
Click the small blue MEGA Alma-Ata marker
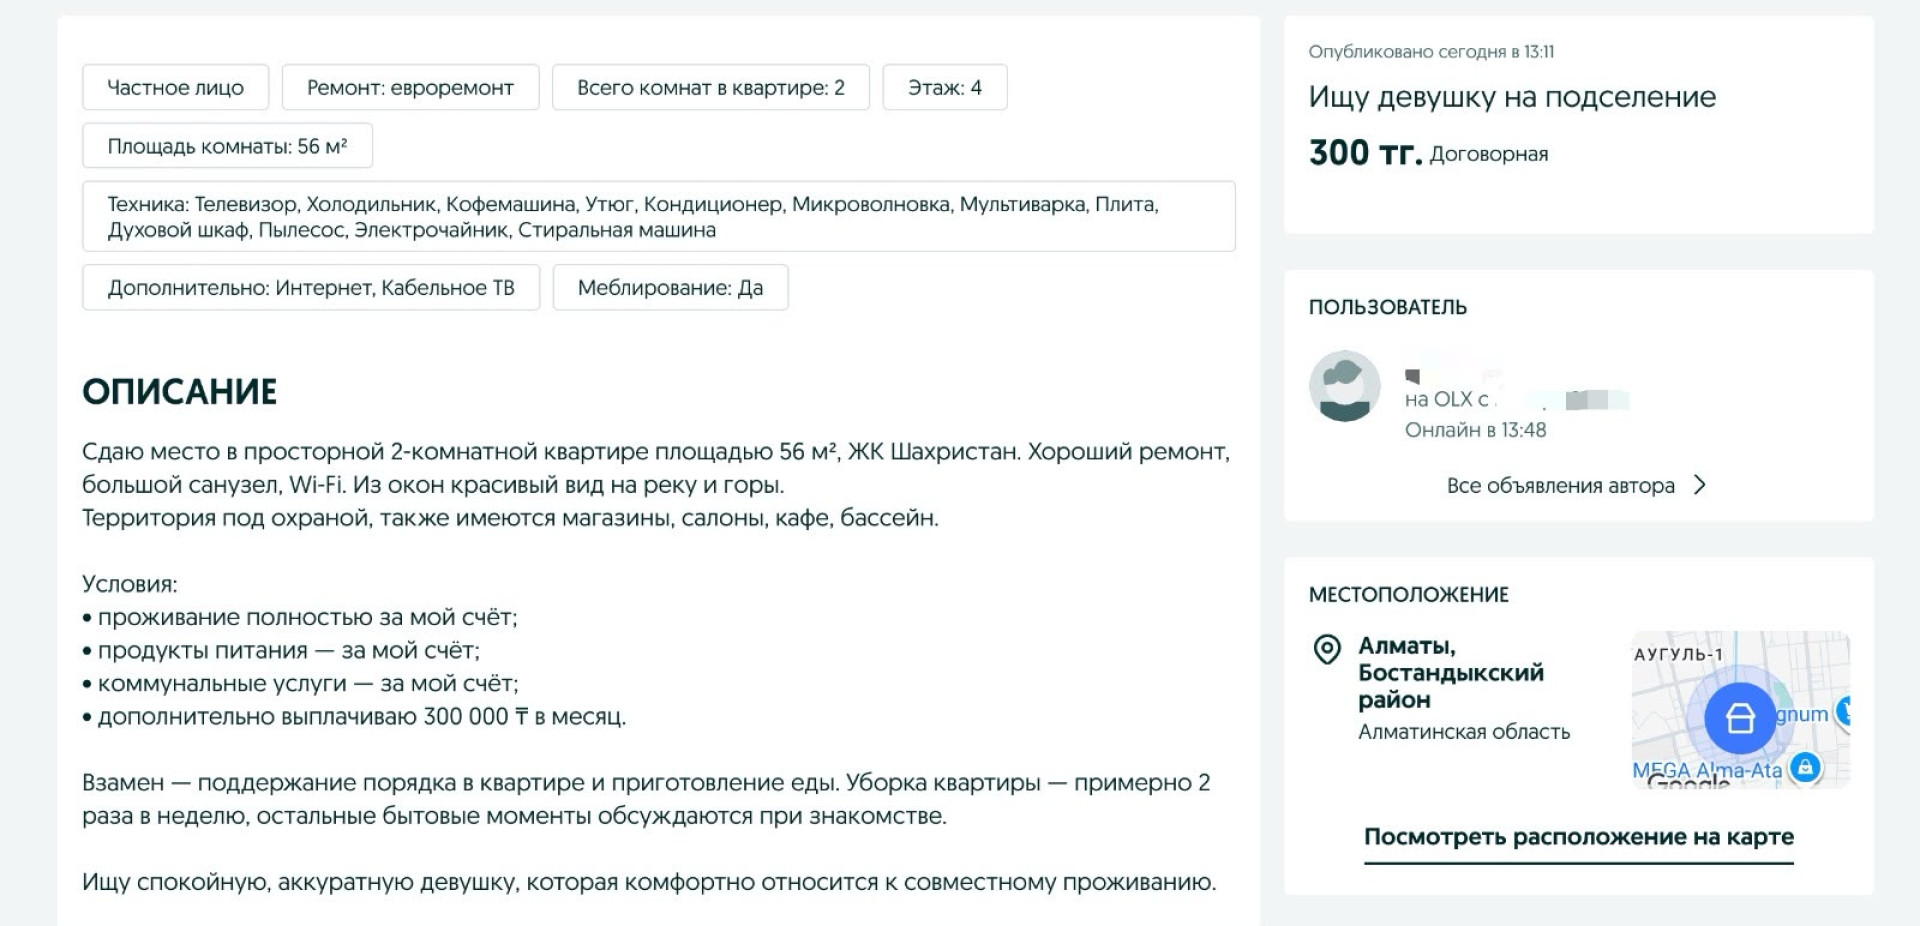point(1805,767)
